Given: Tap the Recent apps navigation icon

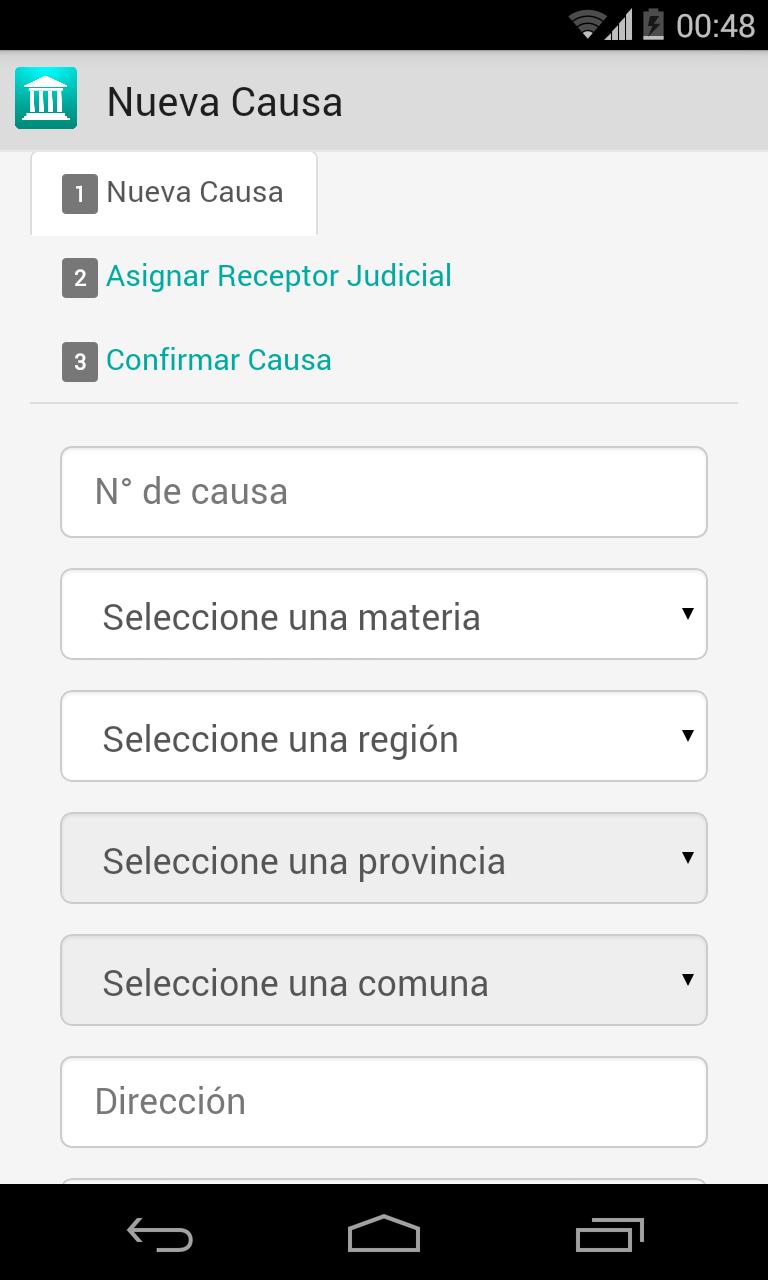Looking at the screenshot, I should click(608, 1233).
